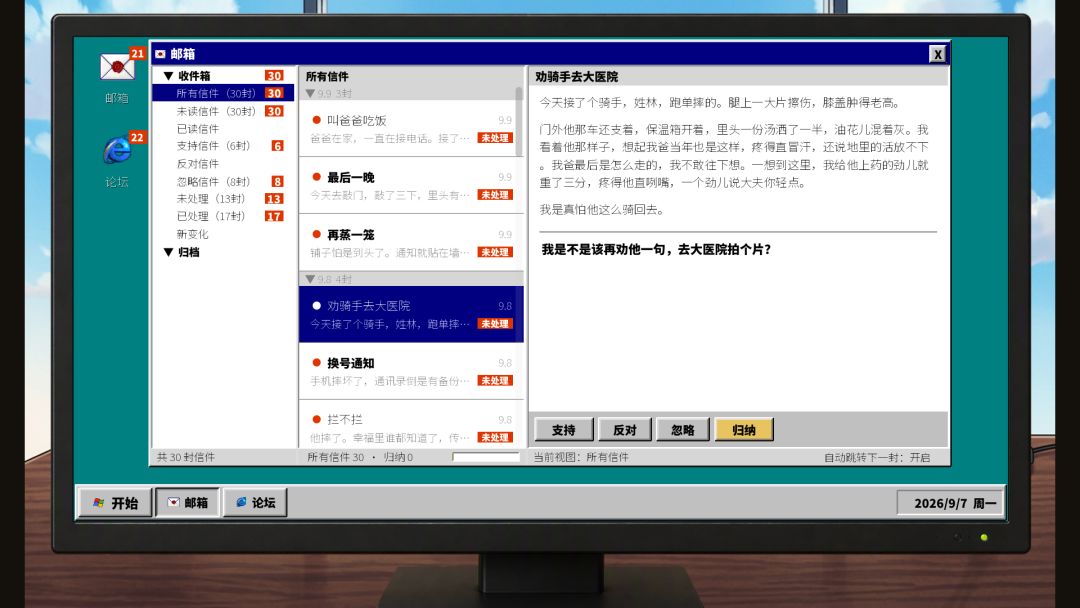1080x608 pixels.
Task: Click the 17 badge beside 已处理 folder
Action: point(274,216)
